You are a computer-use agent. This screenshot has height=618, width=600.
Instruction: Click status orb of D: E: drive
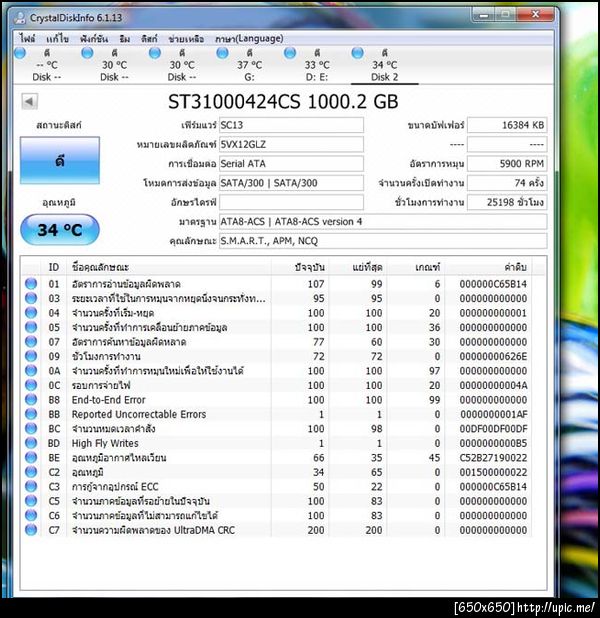[x=290, y=53]
